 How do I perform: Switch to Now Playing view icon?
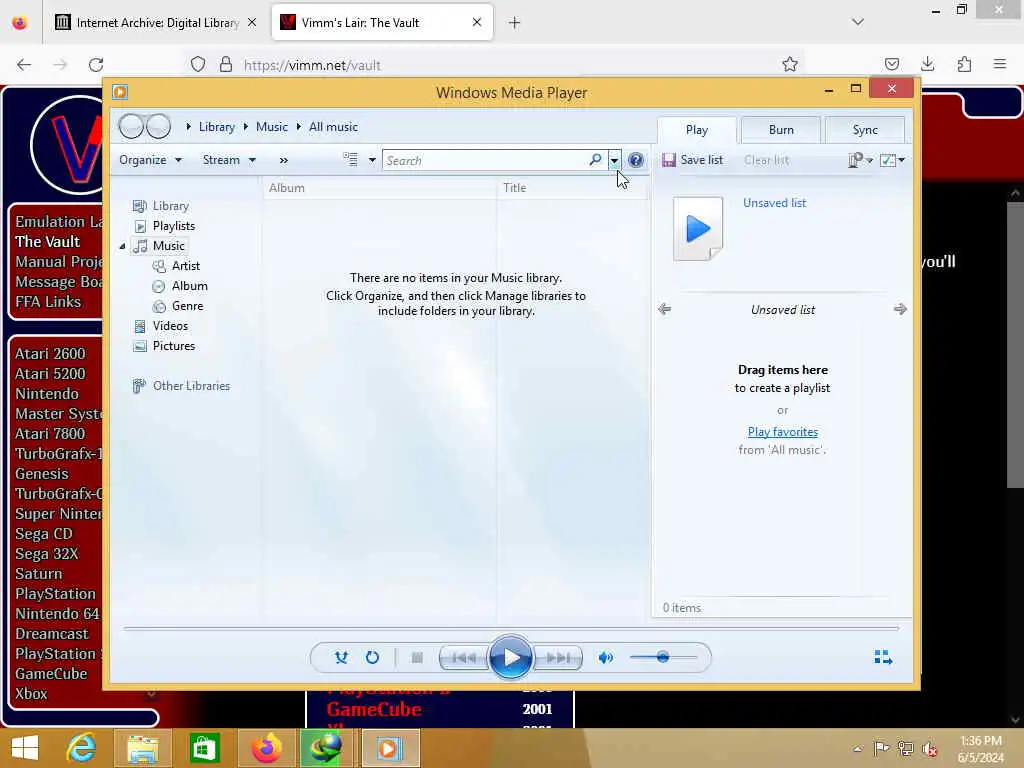[883, 657]
